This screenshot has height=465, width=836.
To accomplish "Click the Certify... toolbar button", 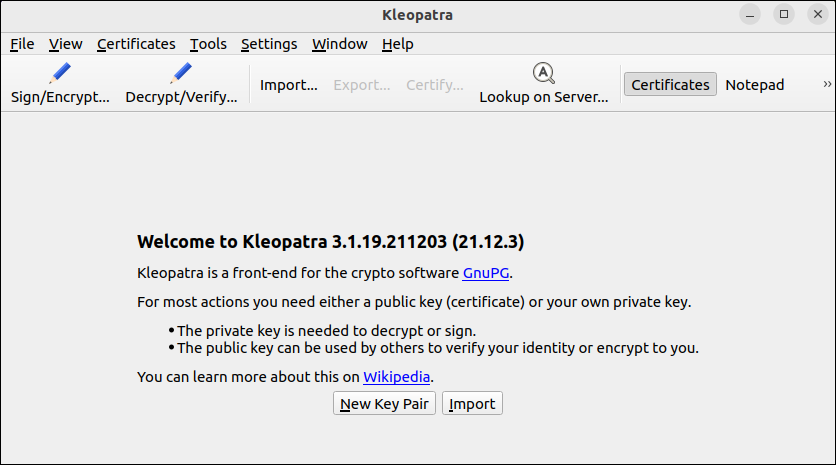I will tap(435, 85).
